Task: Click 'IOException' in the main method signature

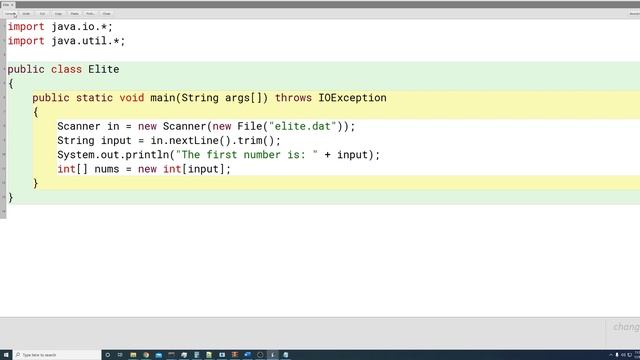Action: coord(352,98)
